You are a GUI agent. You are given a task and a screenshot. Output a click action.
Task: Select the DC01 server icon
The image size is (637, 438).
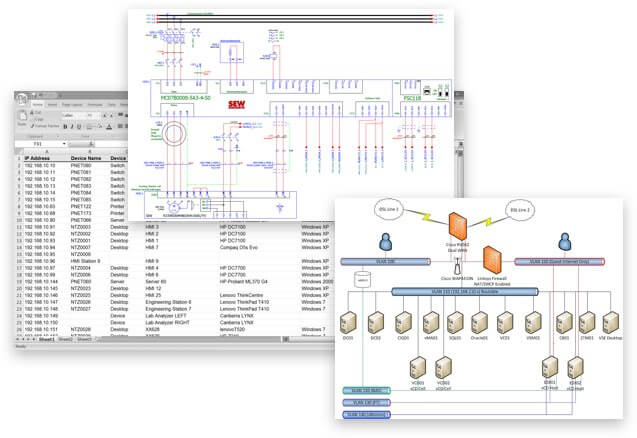349,323
